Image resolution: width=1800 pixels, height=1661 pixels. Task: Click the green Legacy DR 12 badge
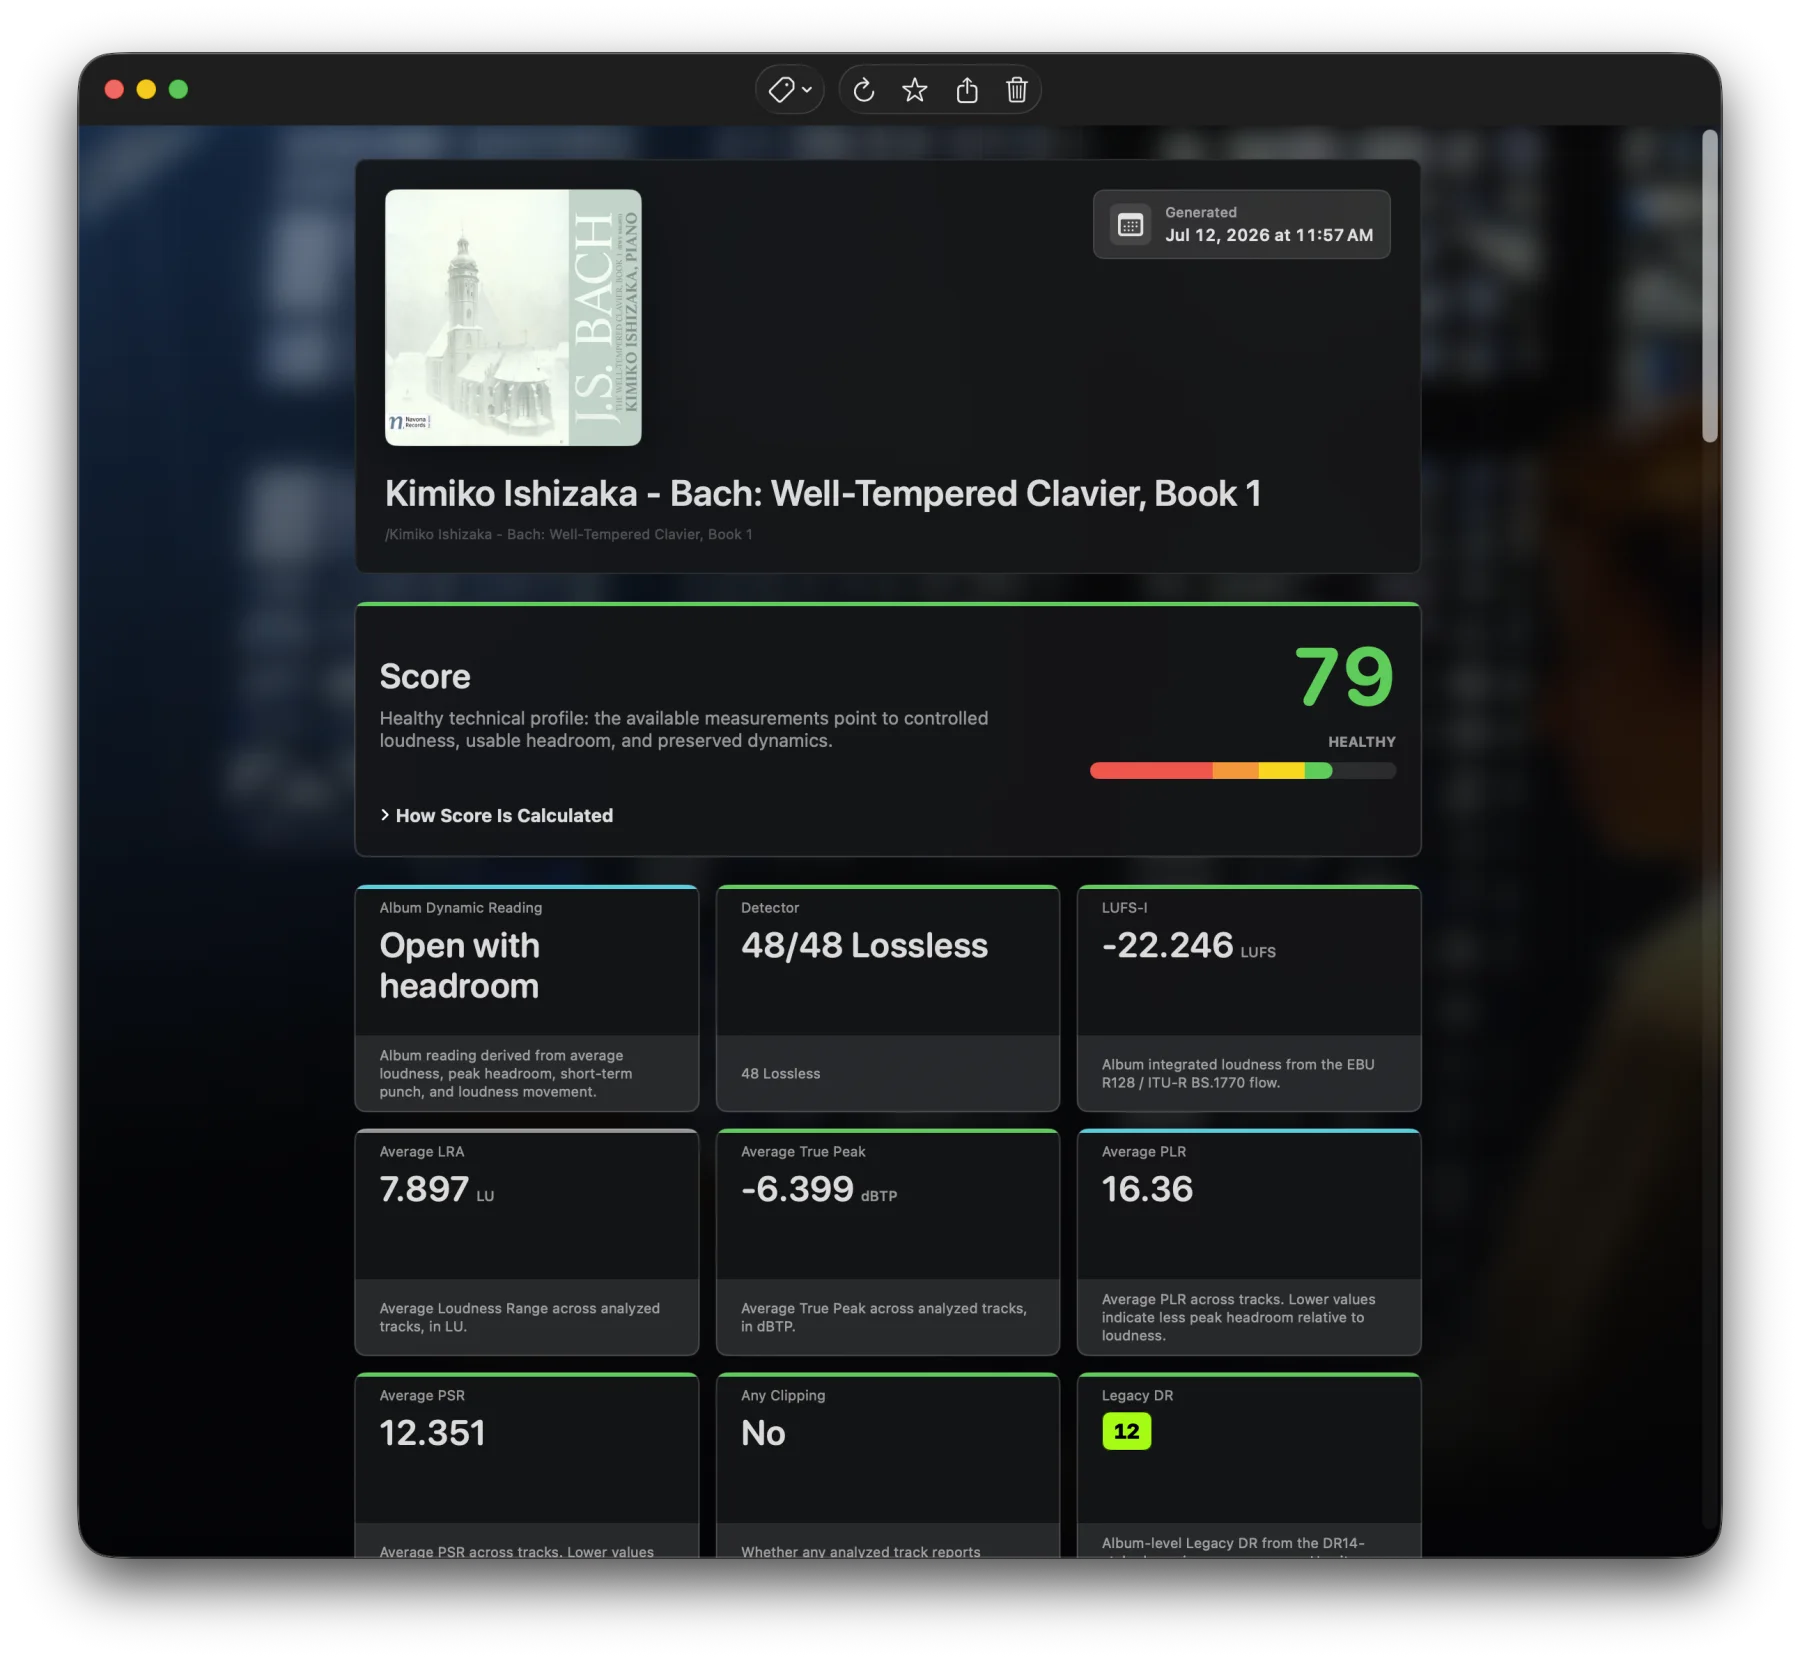[1126, 1431]
